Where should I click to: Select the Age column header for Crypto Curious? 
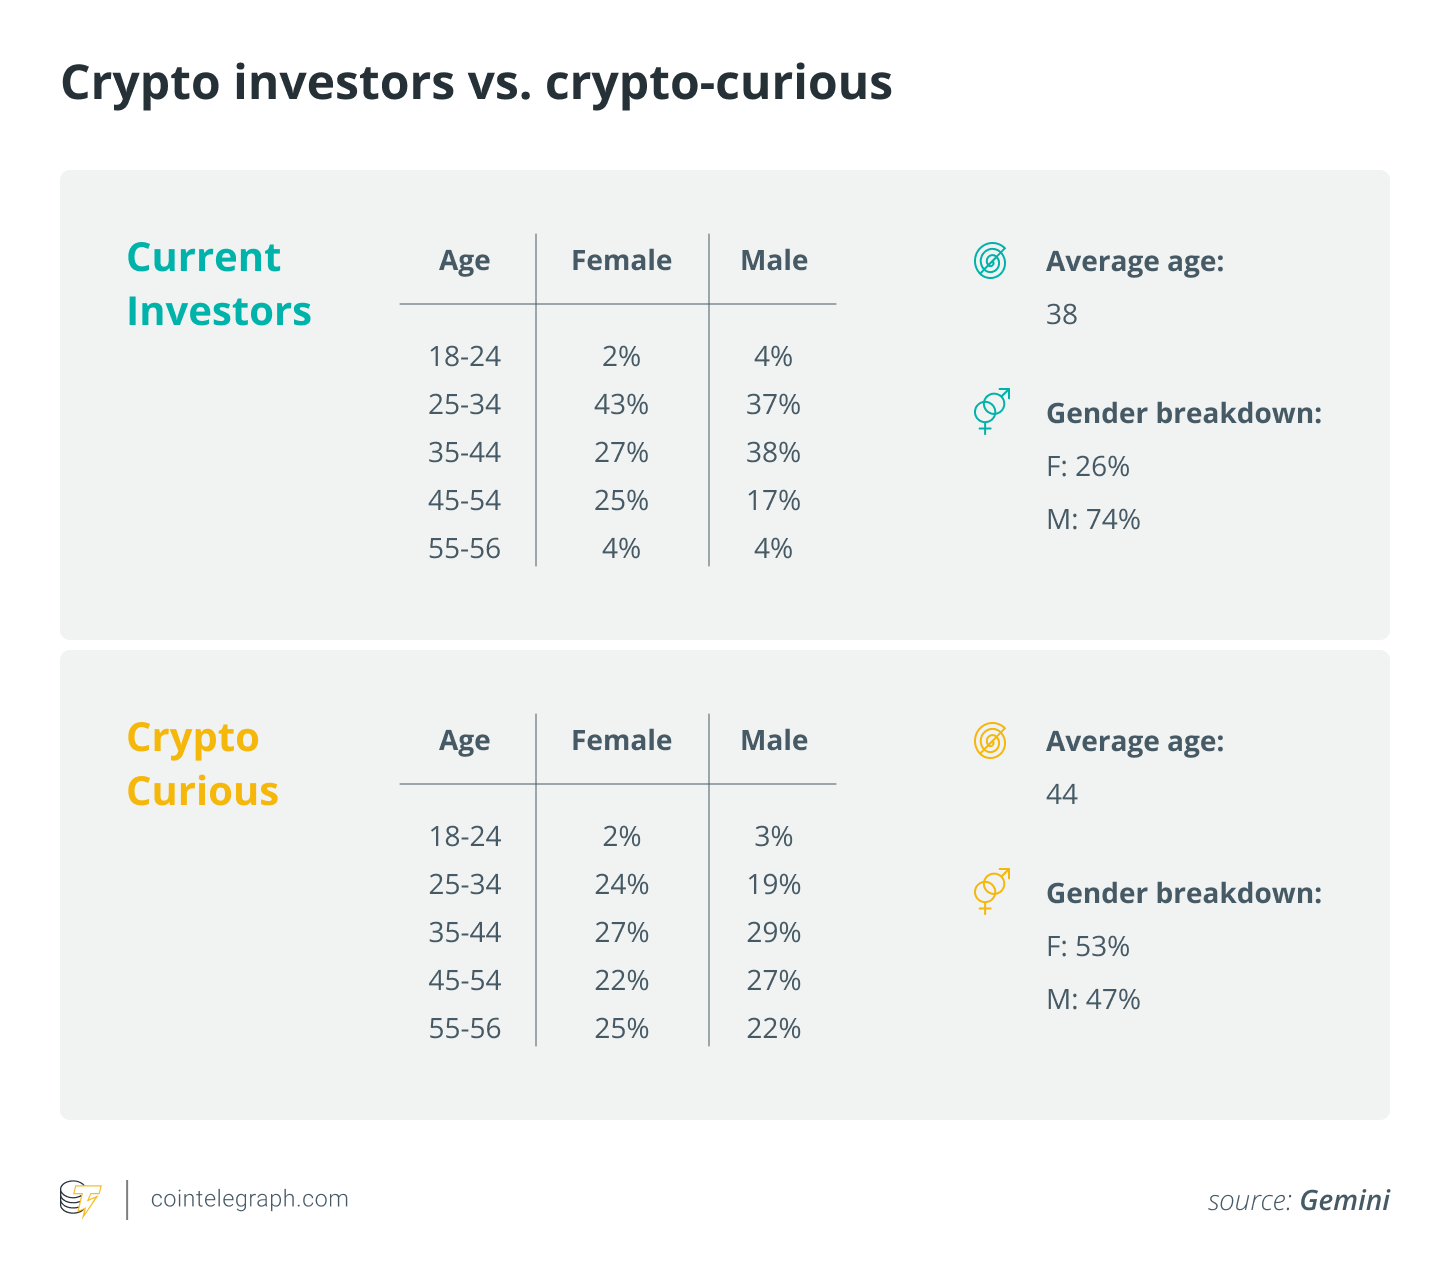pyautogui.click(x=465, y=741)
